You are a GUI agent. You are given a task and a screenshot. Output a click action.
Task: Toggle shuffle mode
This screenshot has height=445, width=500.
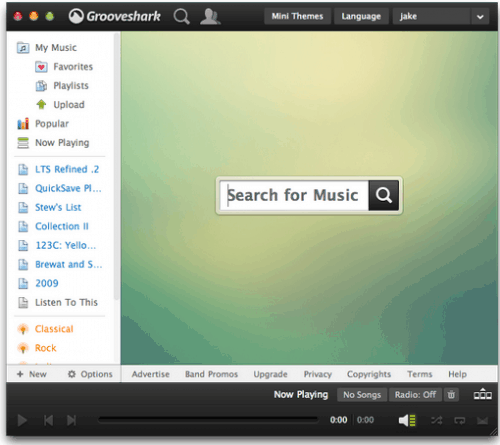[x=436, y=420]
